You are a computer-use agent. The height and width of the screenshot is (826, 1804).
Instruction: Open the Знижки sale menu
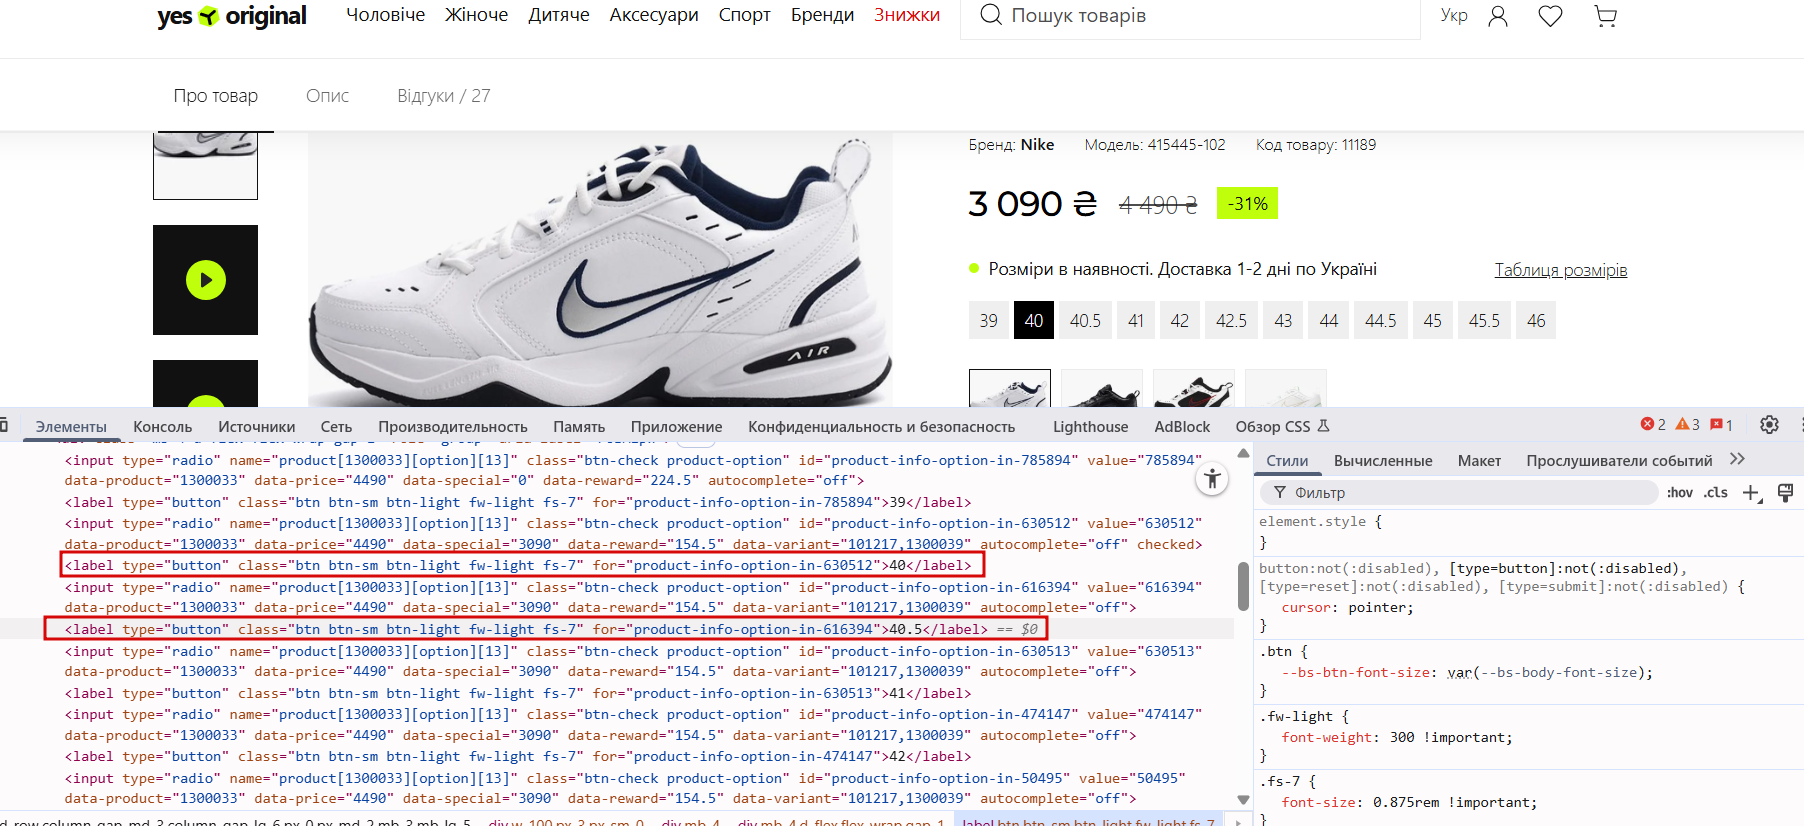tap(907, 15)
